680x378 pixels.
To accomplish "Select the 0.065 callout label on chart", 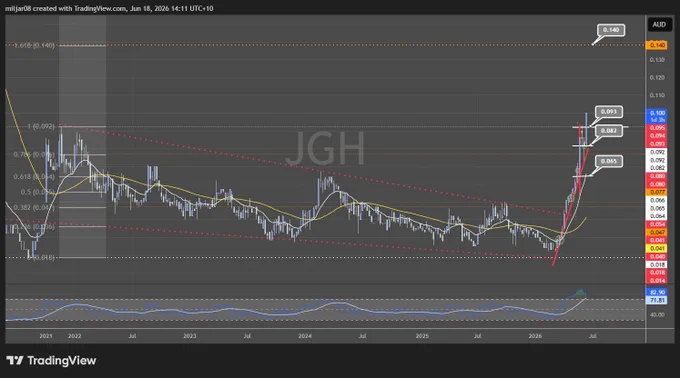I will pos(608,161).
